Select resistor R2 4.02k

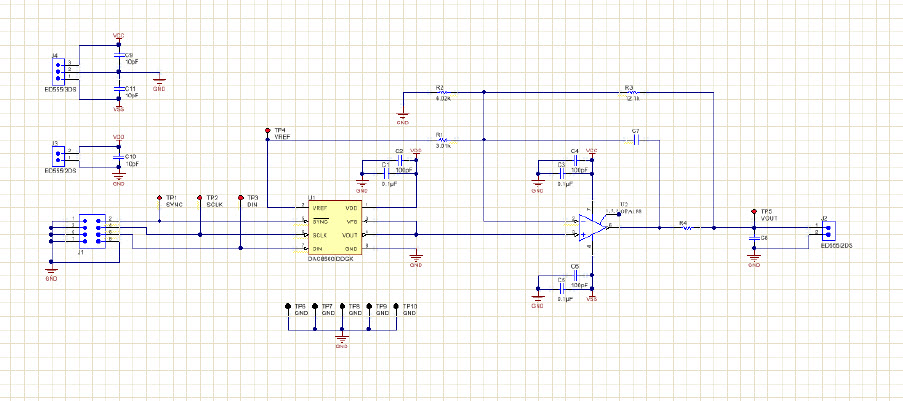click(444, 92)
